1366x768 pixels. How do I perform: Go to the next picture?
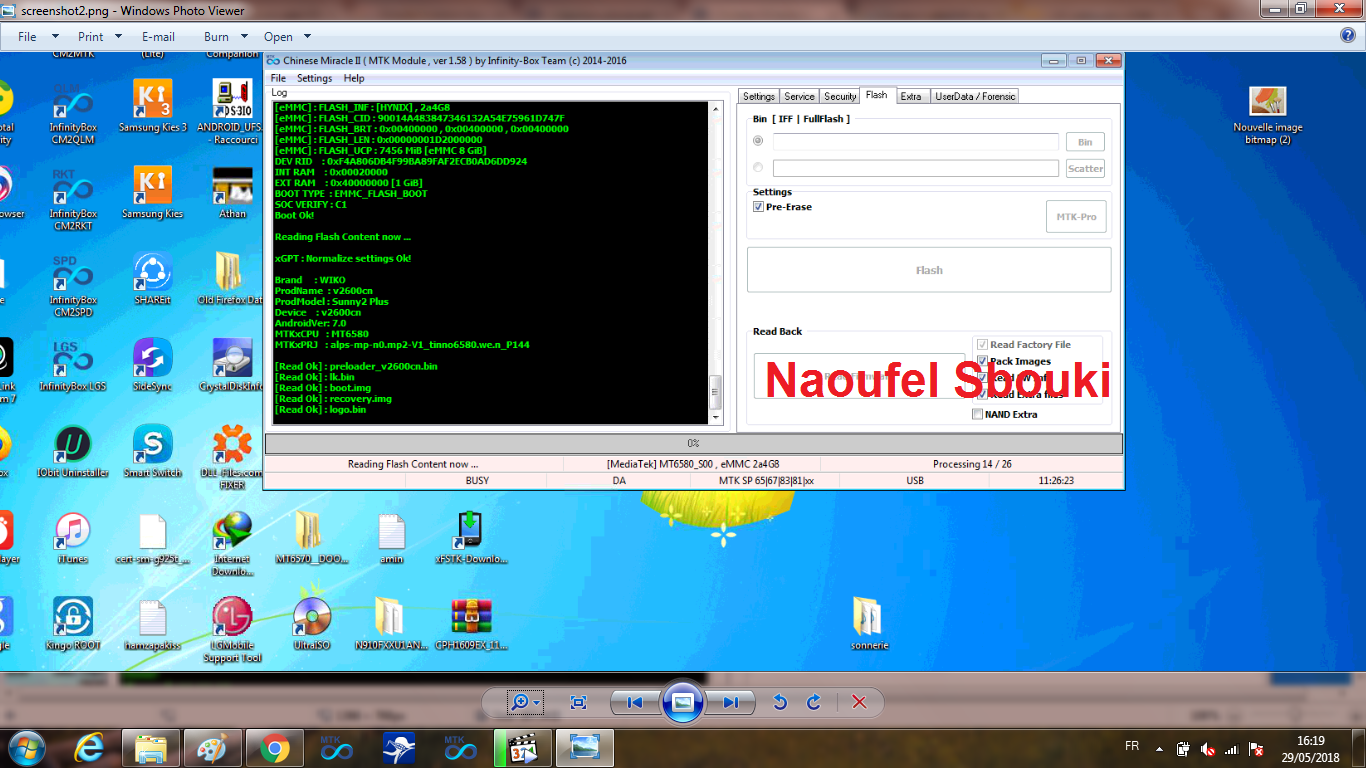click(x=731, y=702)
